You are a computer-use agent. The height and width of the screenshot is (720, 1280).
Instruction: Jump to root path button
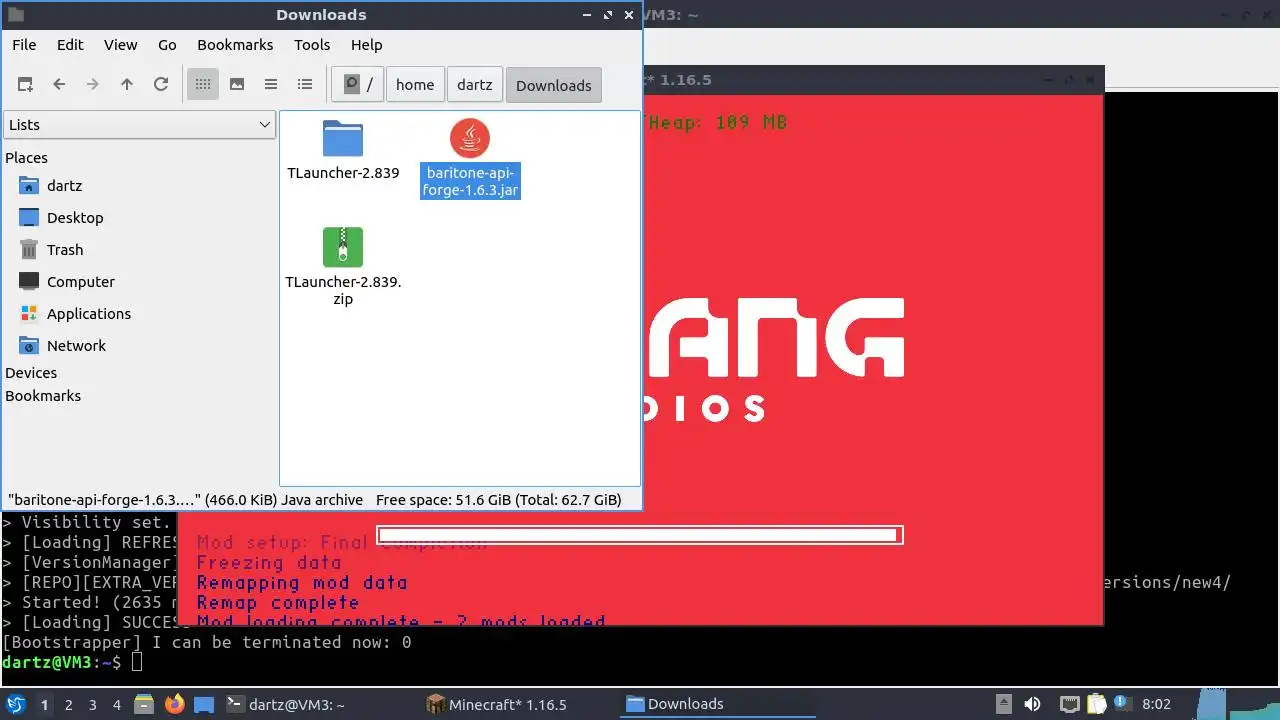358,85
